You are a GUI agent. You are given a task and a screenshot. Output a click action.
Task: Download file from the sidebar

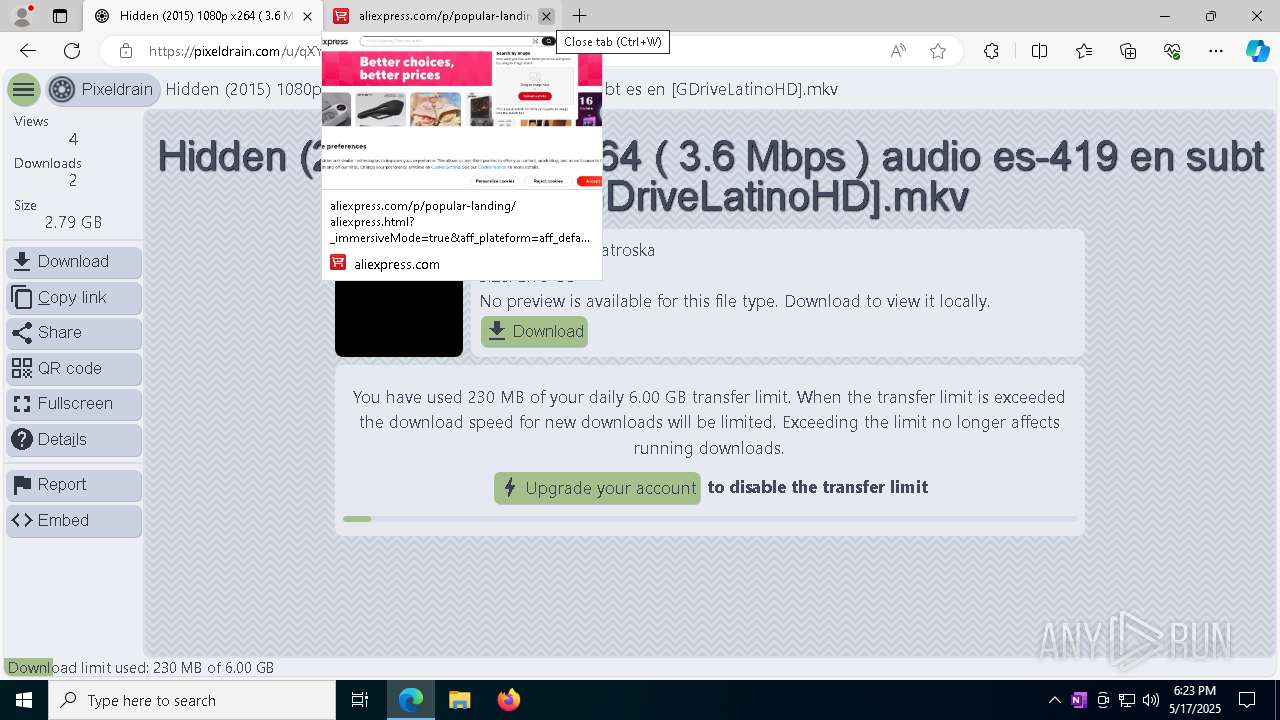coord(74,261)
